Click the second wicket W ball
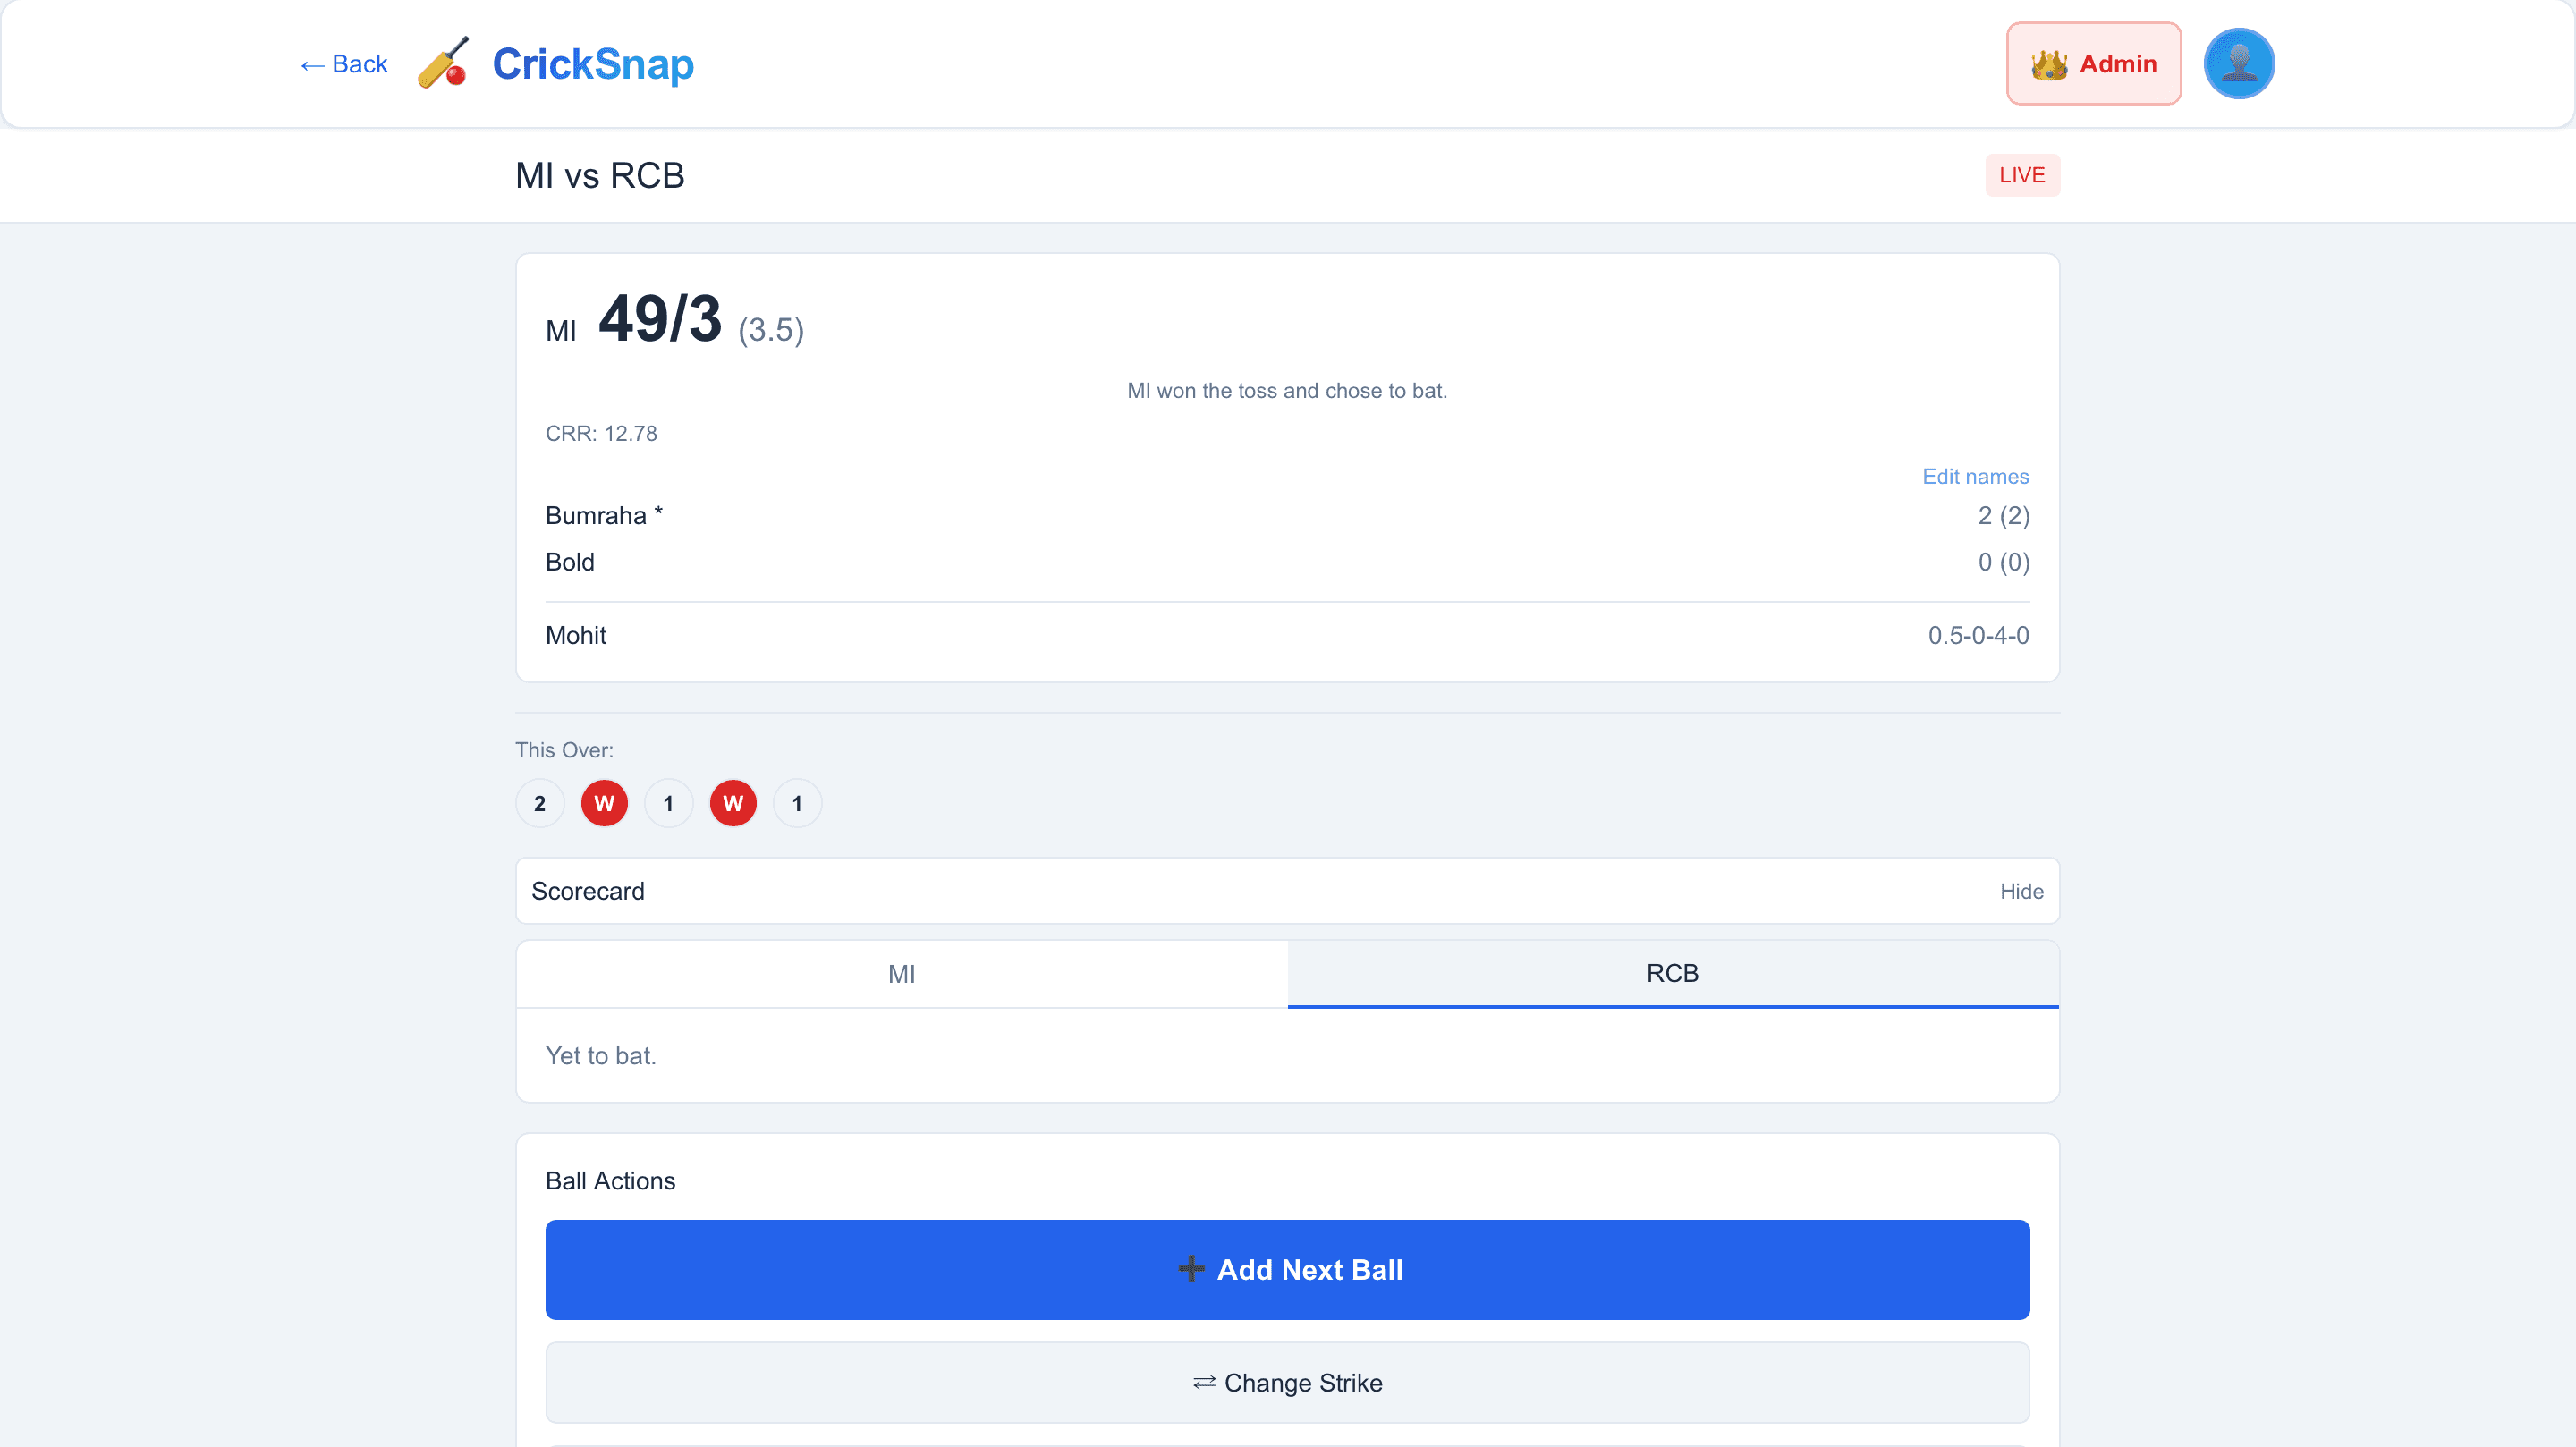Viewport: 2576px width, 1447px height. pos(733,803)
